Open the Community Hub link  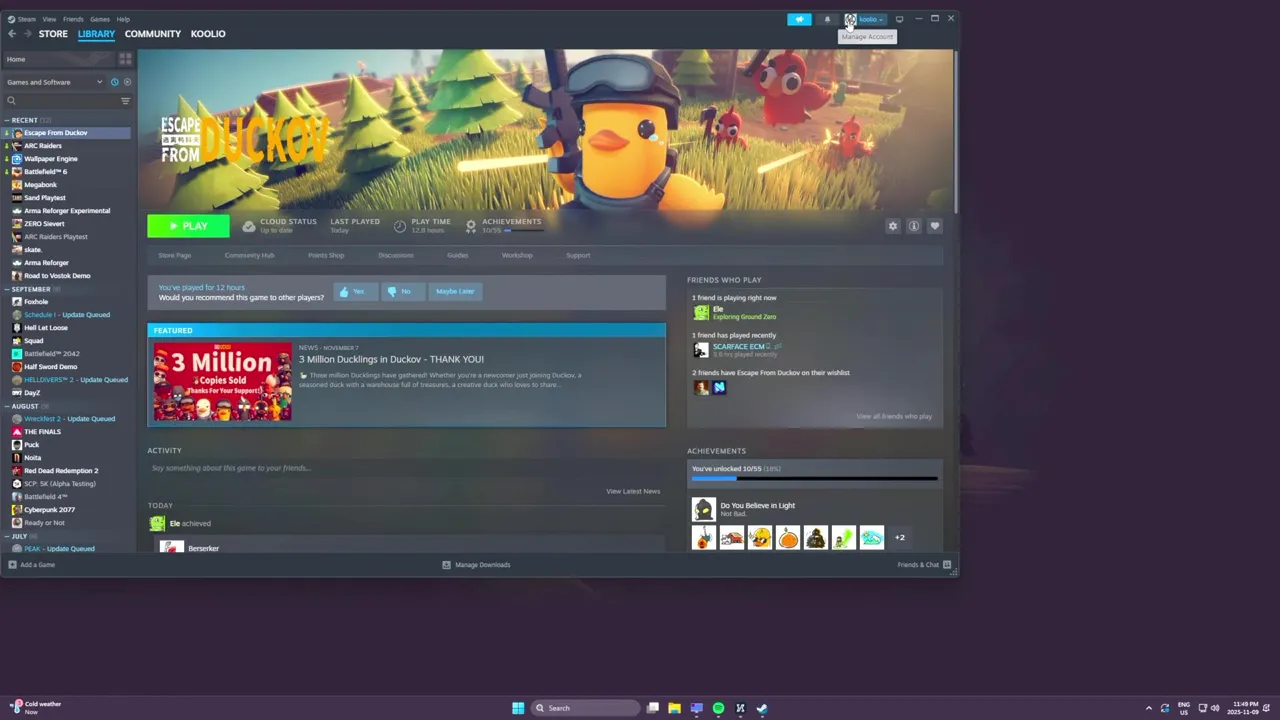pyautogui.click(x=249, y=255)
